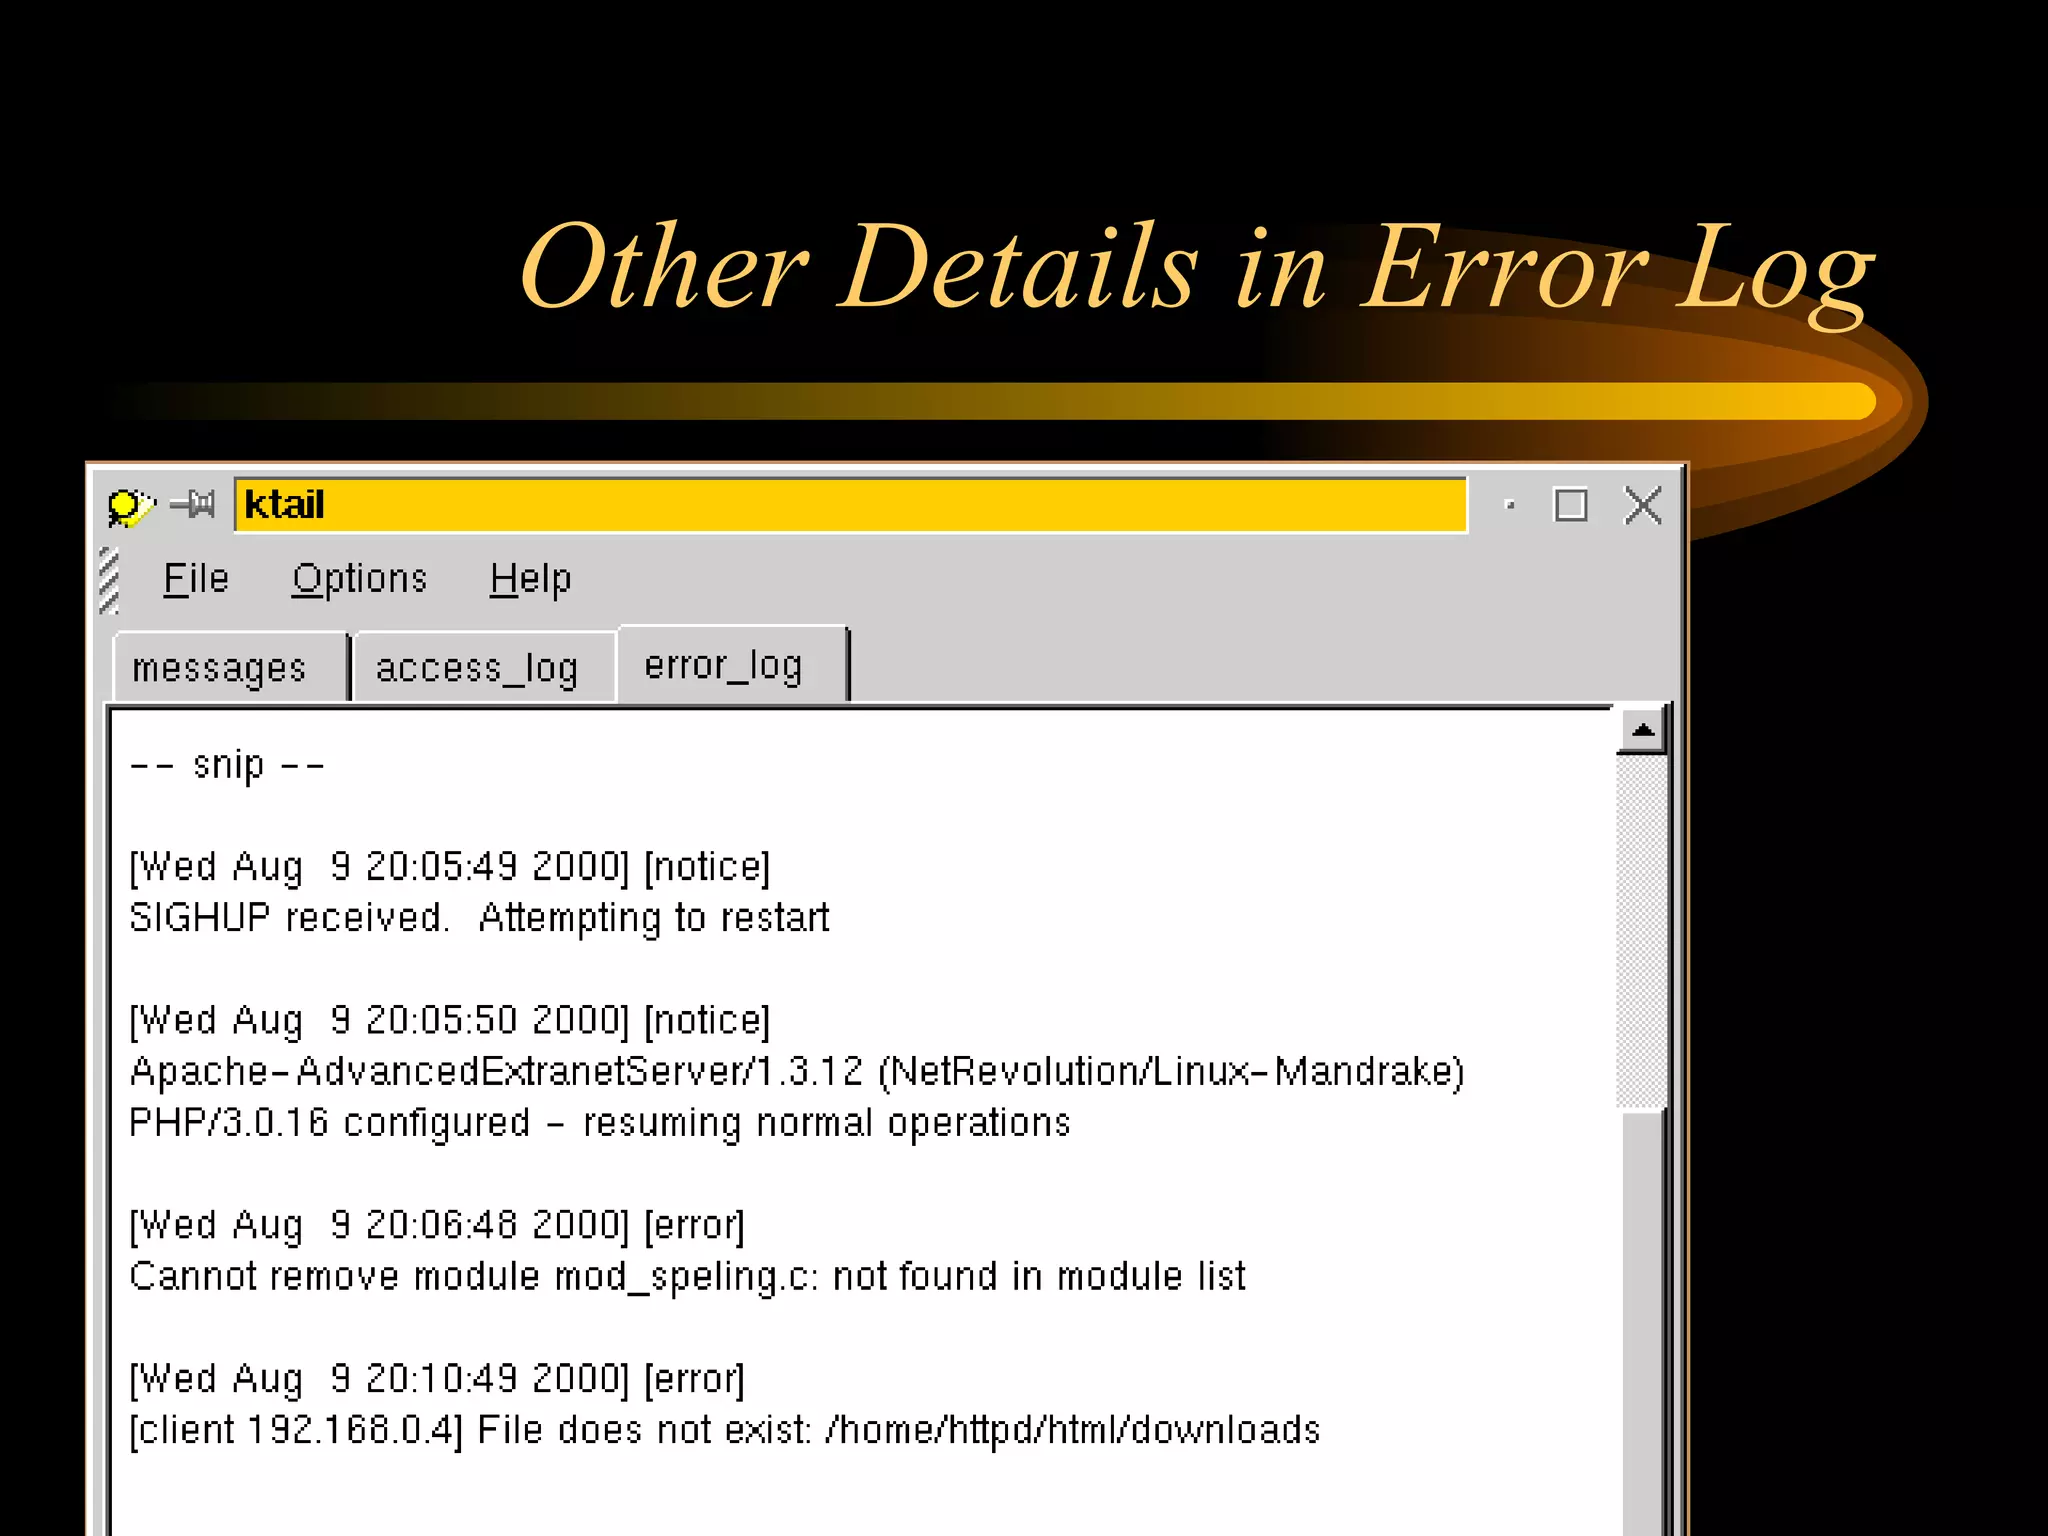Screen dimensions: 2048x1536
Task: Click the '20:05:49 2000] [notice]' timestamp line
Action: (x=450, y=867)
